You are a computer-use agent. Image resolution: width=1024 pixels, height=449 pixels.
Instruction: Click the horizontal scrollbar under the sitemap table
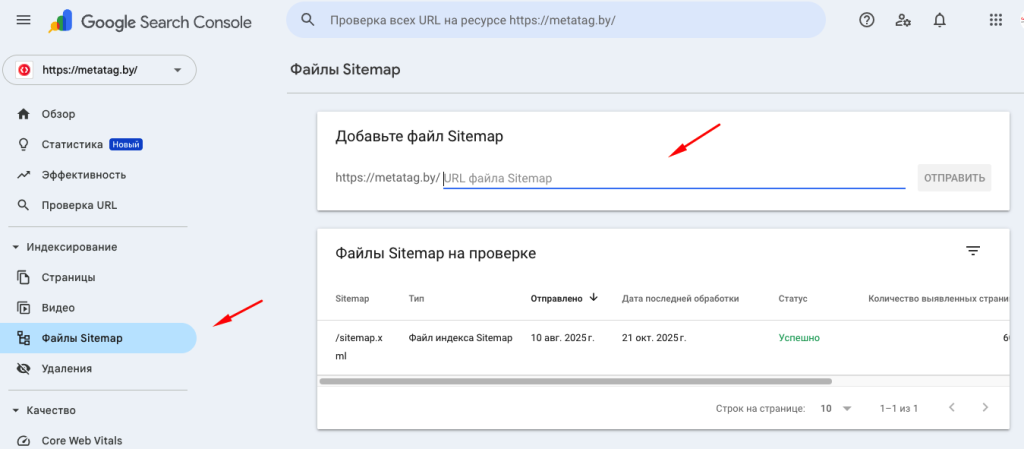[x=575, y=381]
